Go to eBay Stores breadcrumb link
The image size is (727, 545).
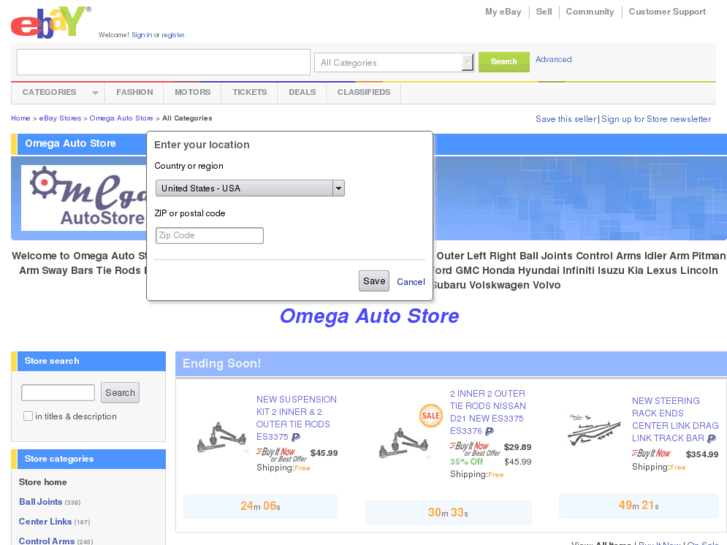coord(60,118)
